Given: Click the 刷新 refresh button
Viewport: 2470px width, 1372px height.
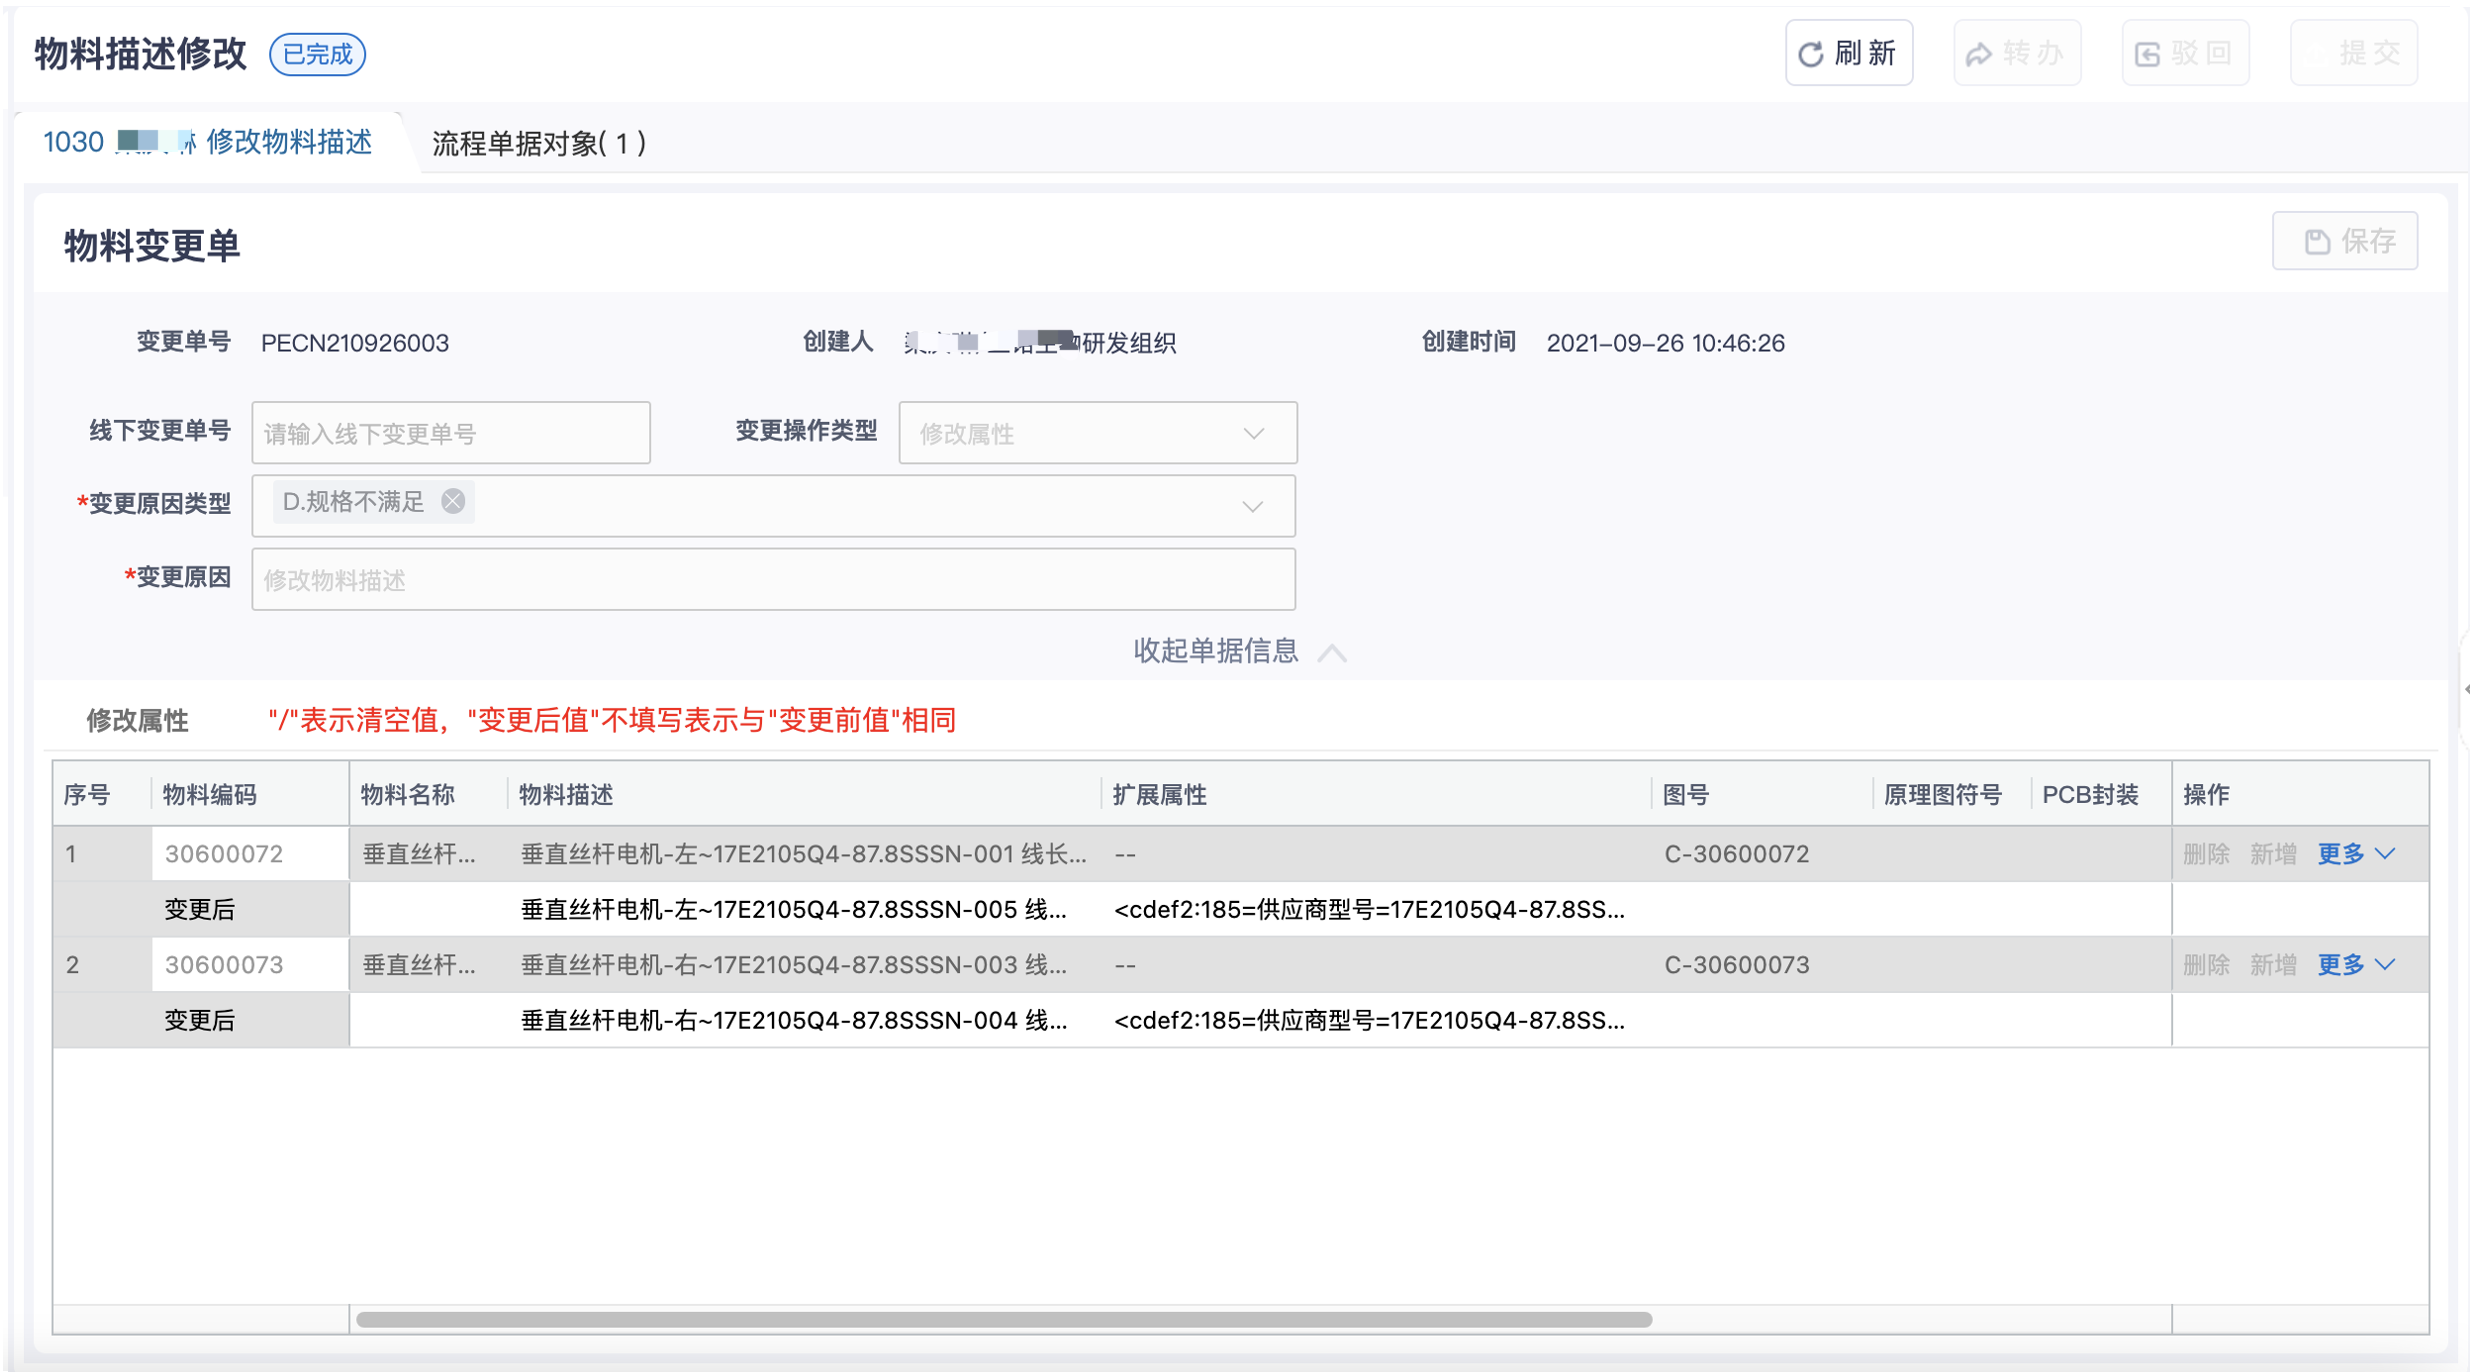Looking at the screenshot, I should 1848,53.
